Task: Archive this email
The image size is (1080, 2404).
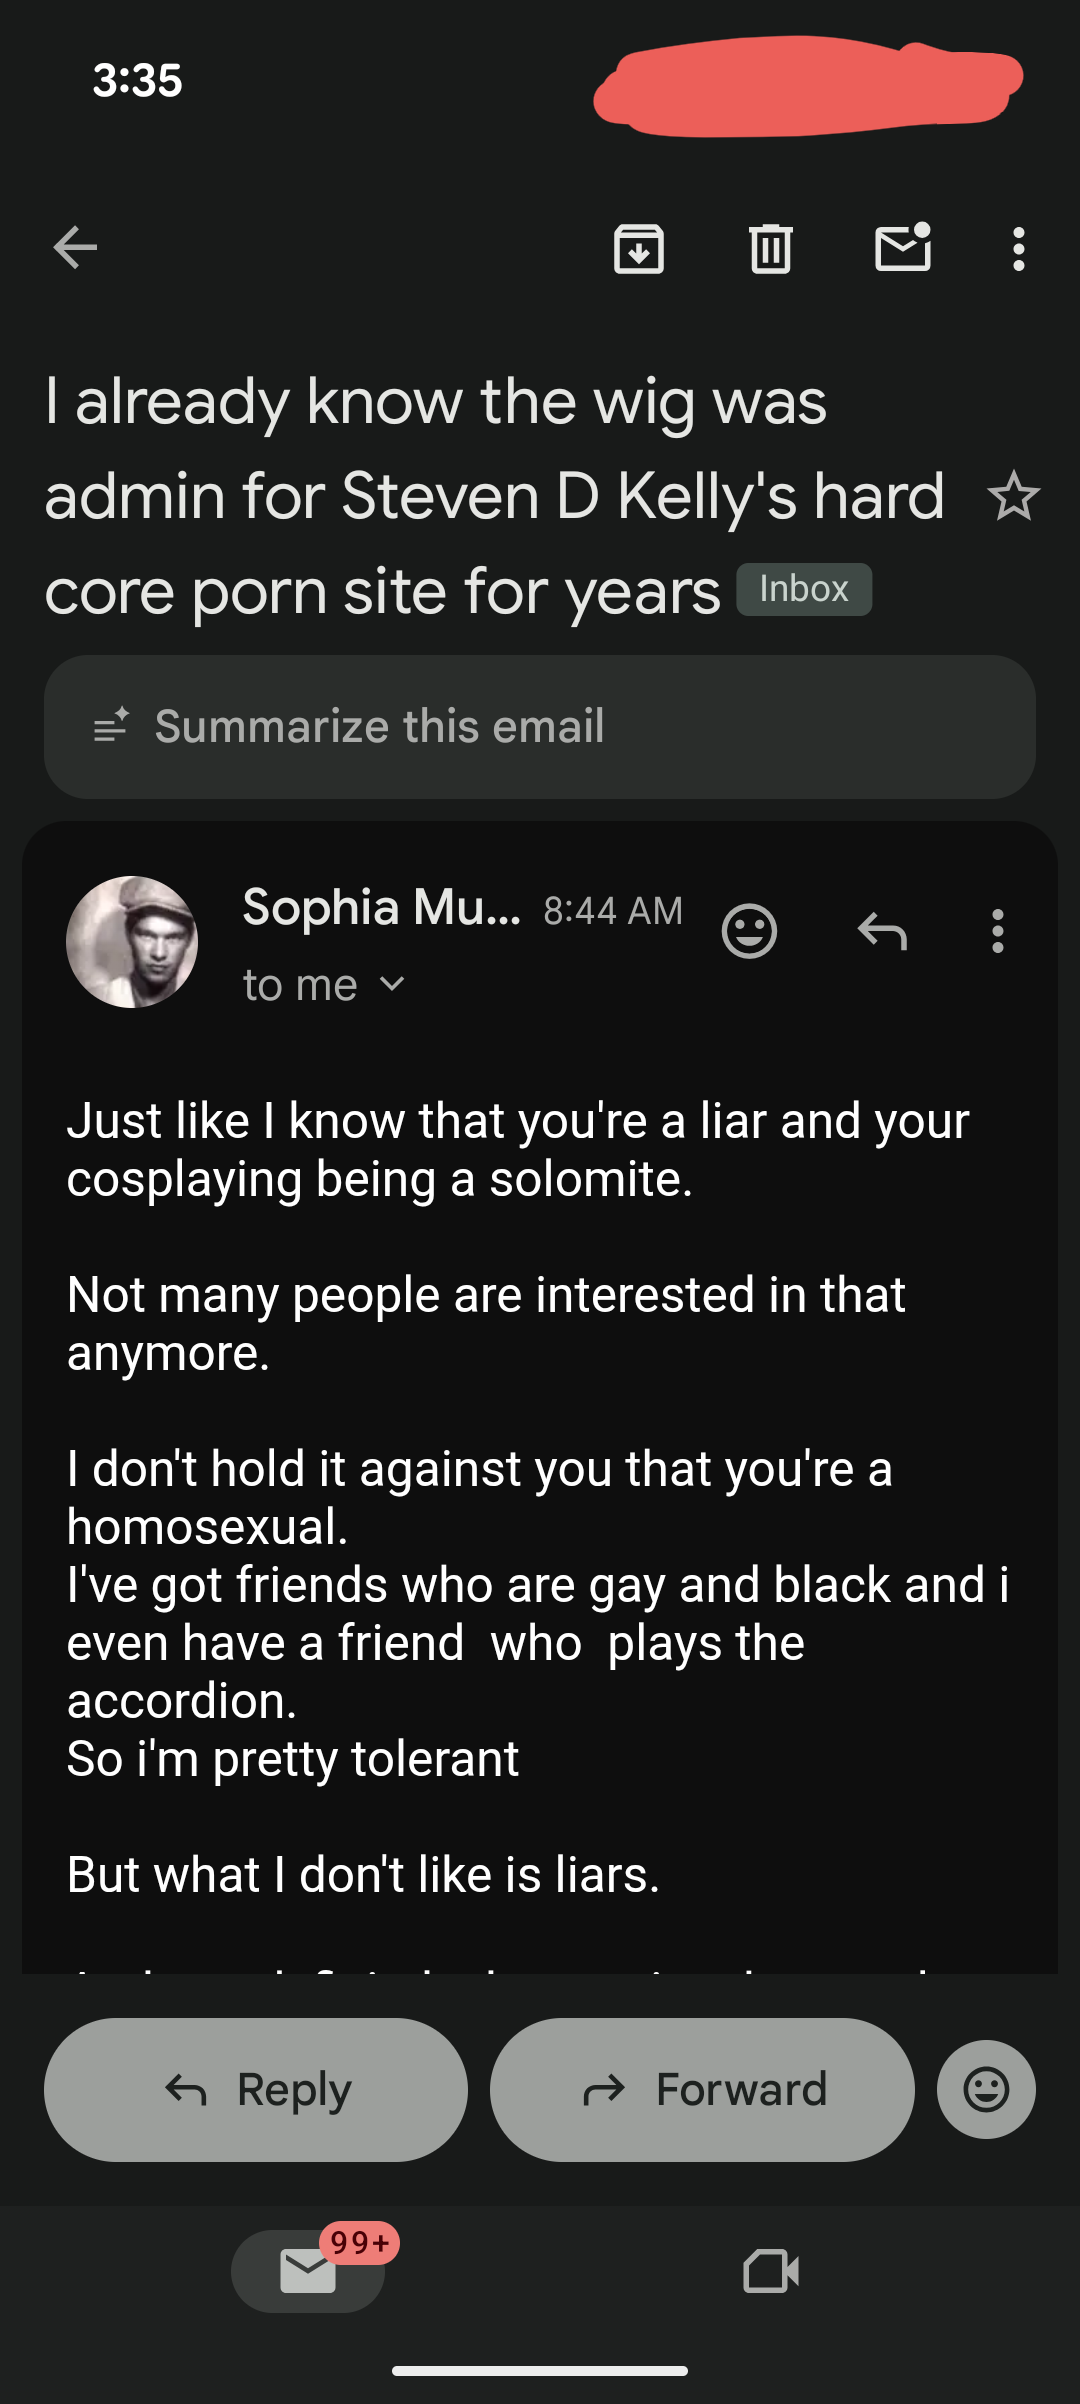Action: coord(639,248)
